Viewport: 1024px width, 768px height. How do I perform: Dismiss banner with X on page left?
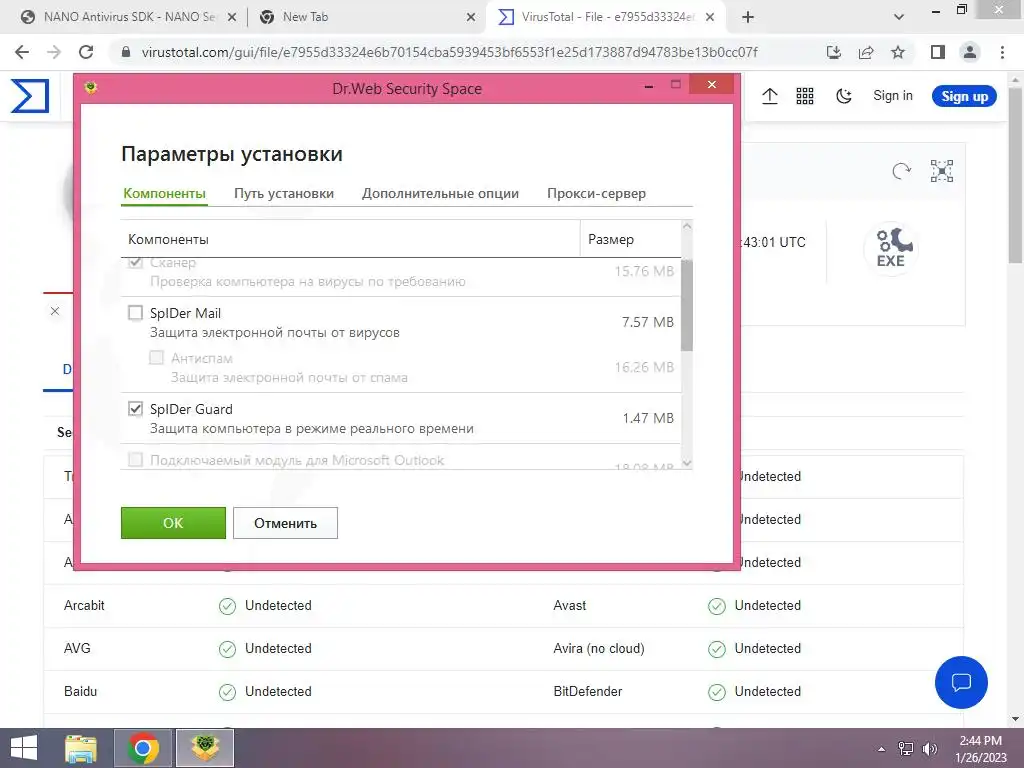click(x=55, y=311)
